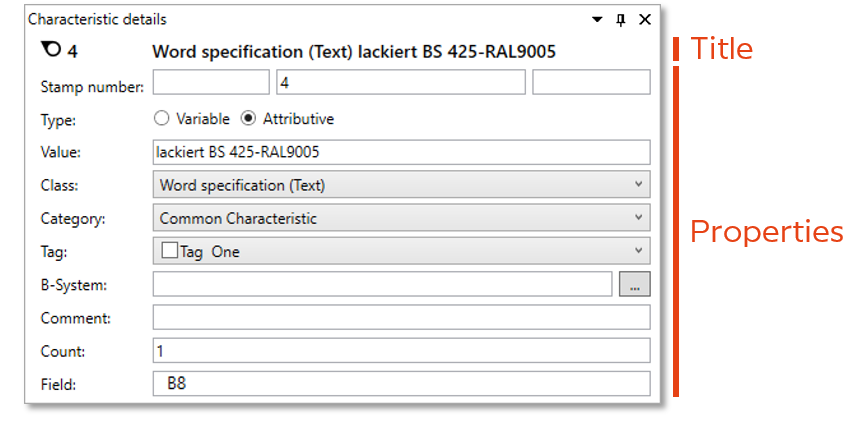Click the Comment input field

pos(401,318)
